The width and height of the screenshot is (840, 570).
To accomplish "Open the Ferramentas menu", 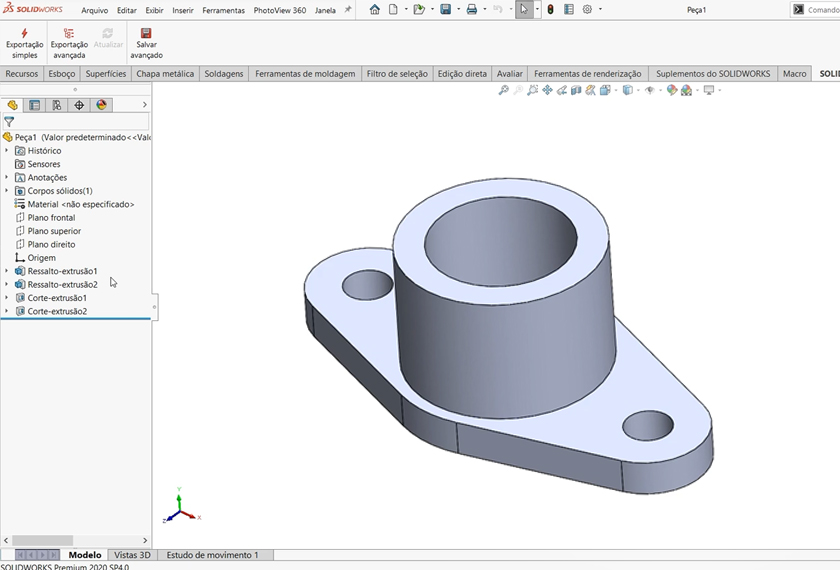I will [223, 10].
